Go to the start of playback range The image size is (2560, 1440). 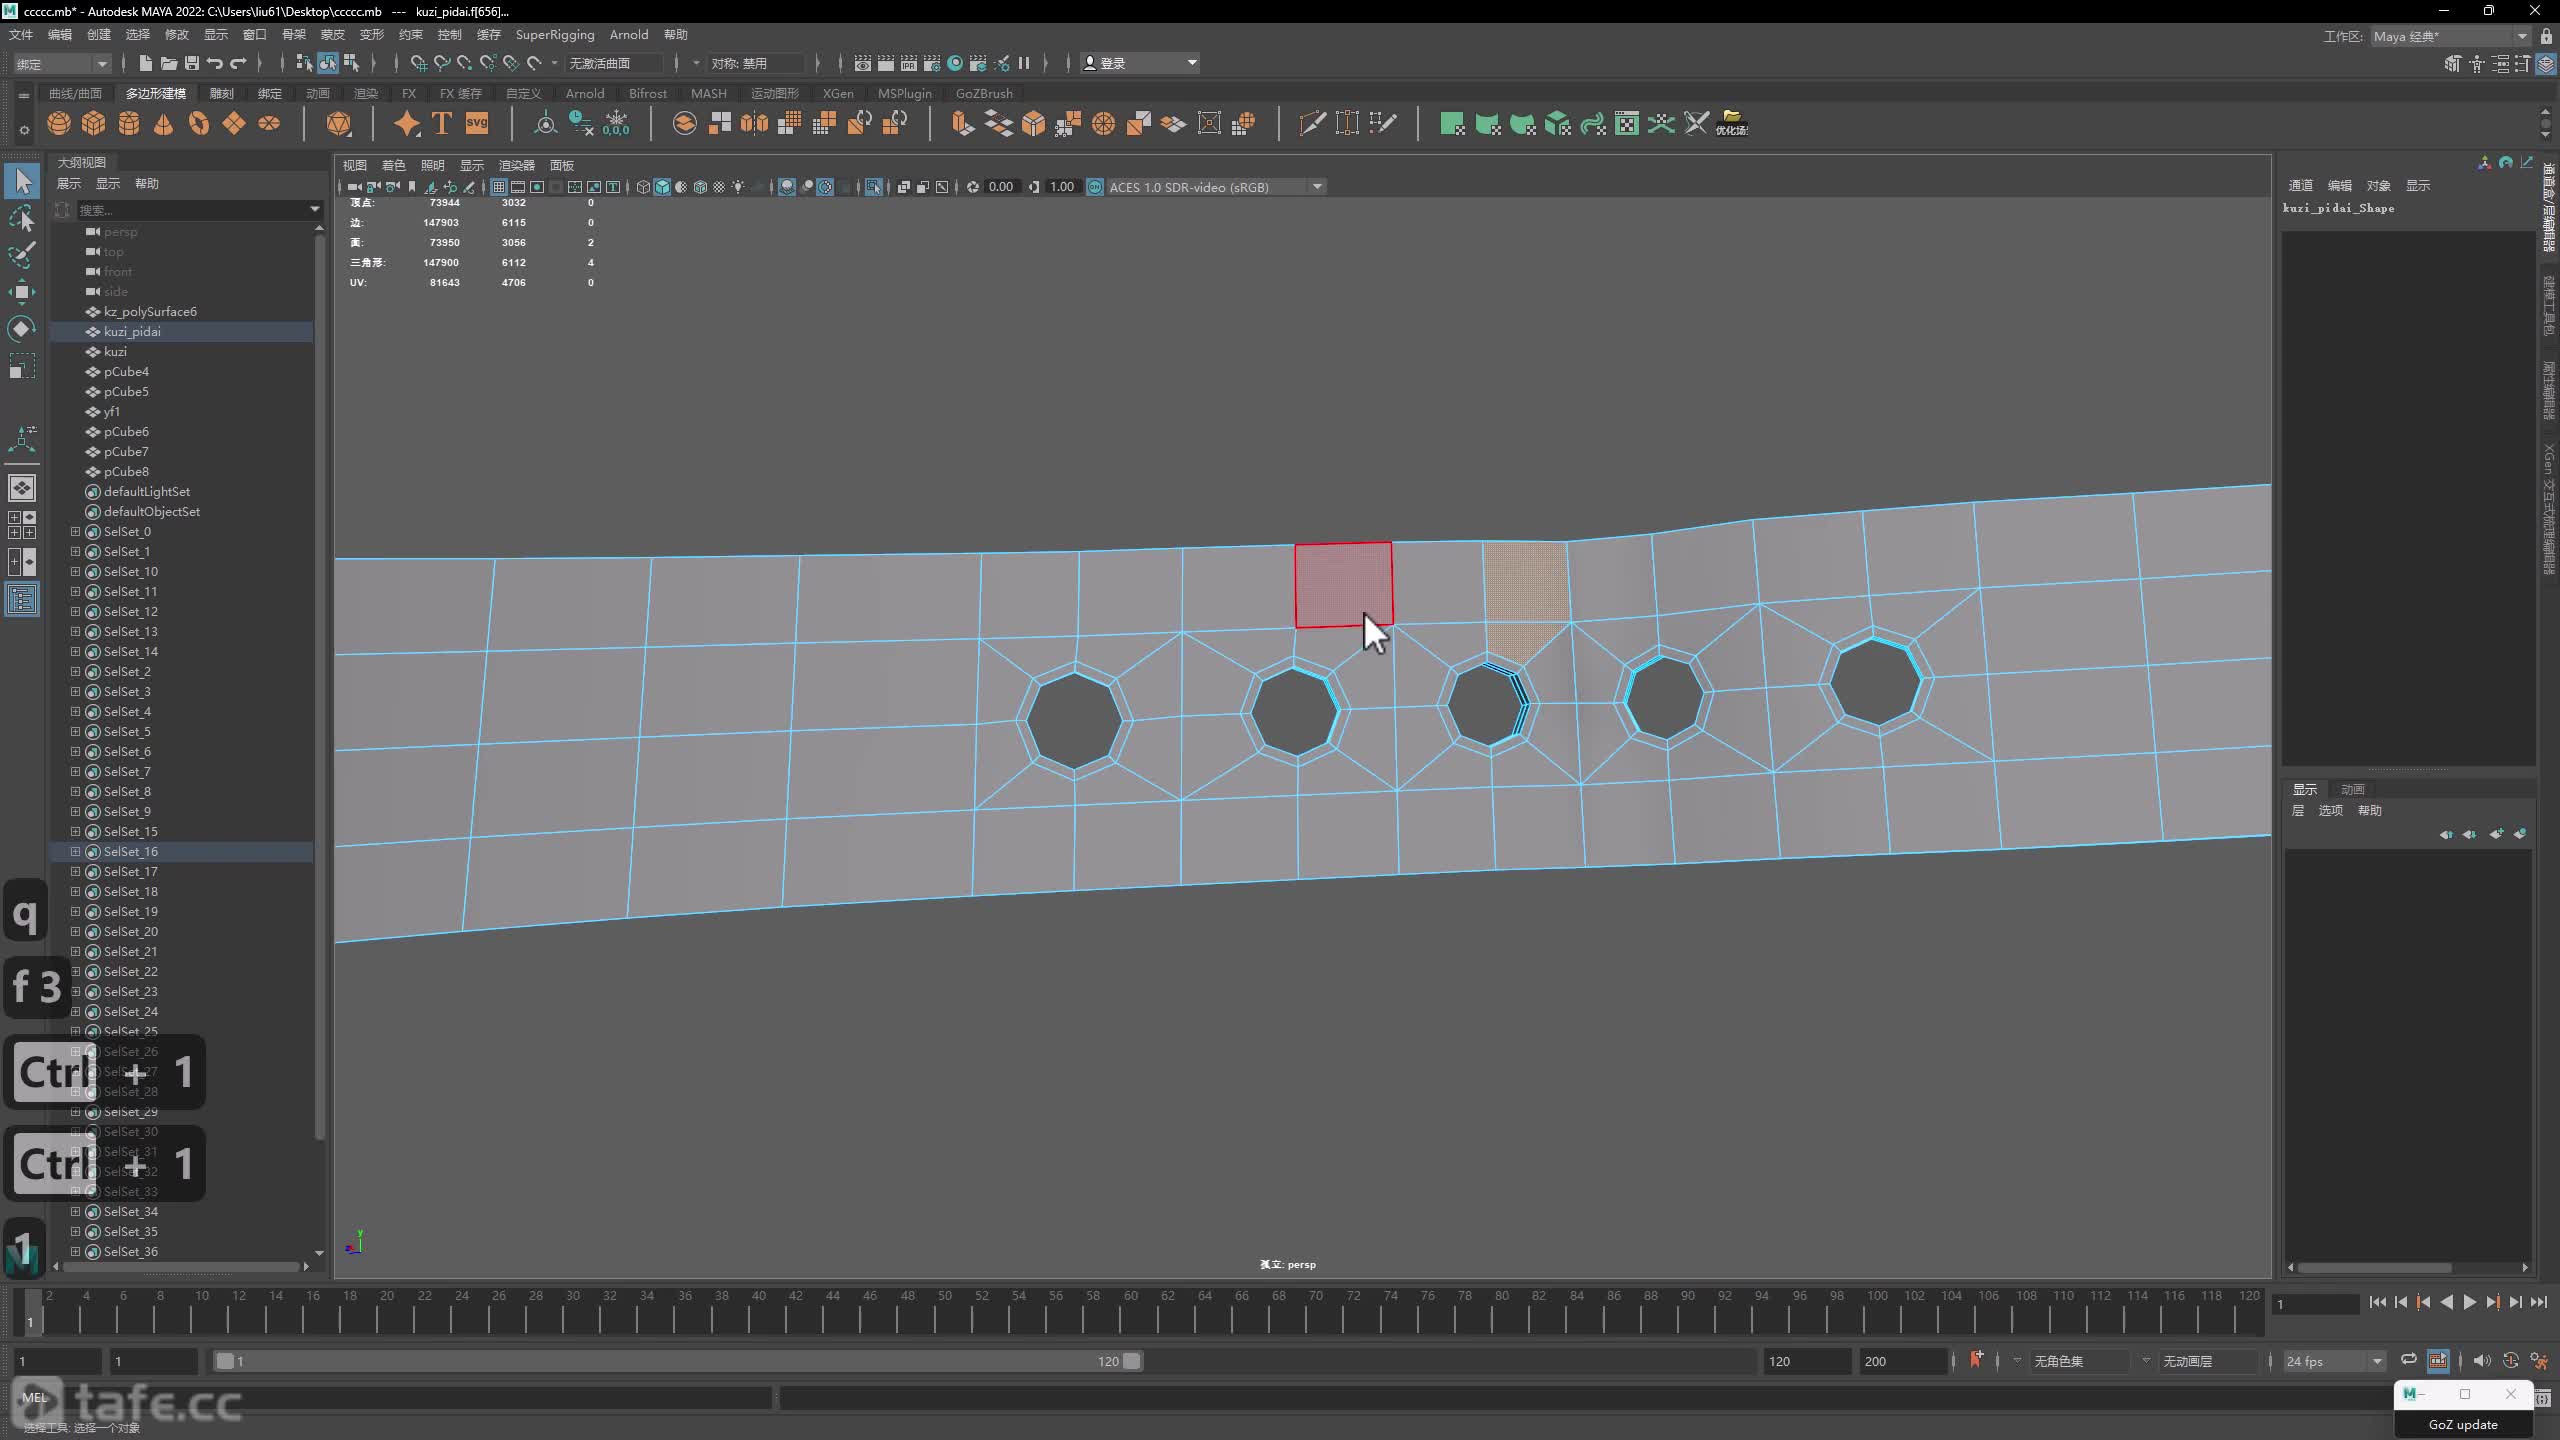point(2378,1302)
